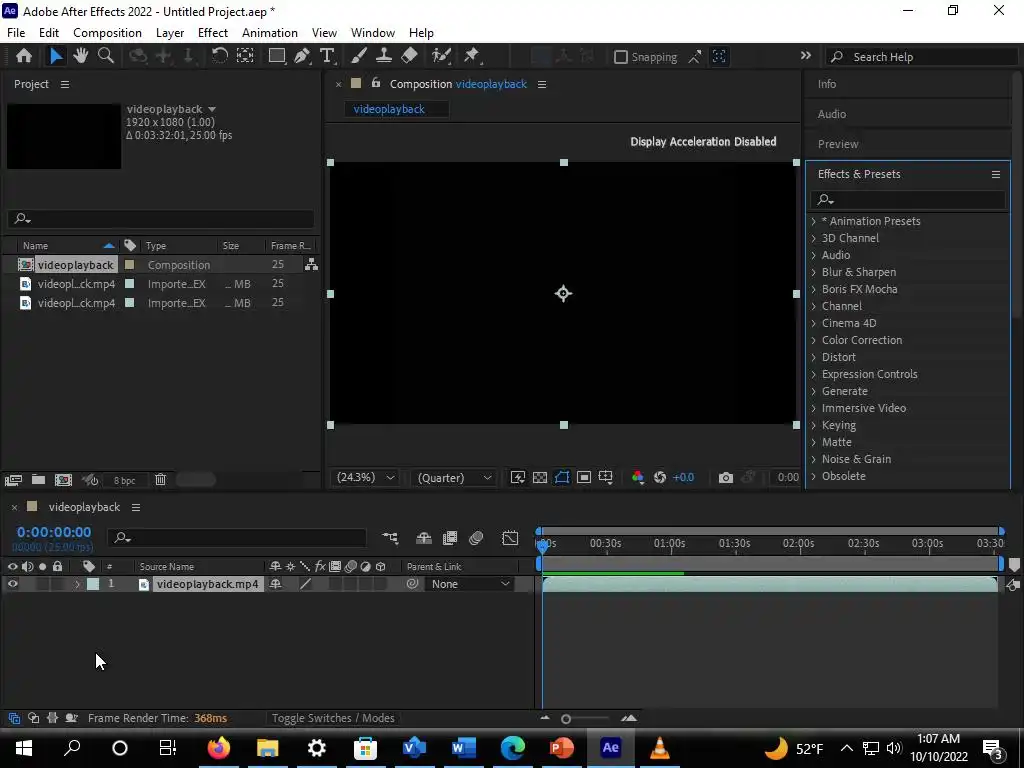Delete selected project item with trash icon
The image size is (1024, 768).
click(161, 480)
